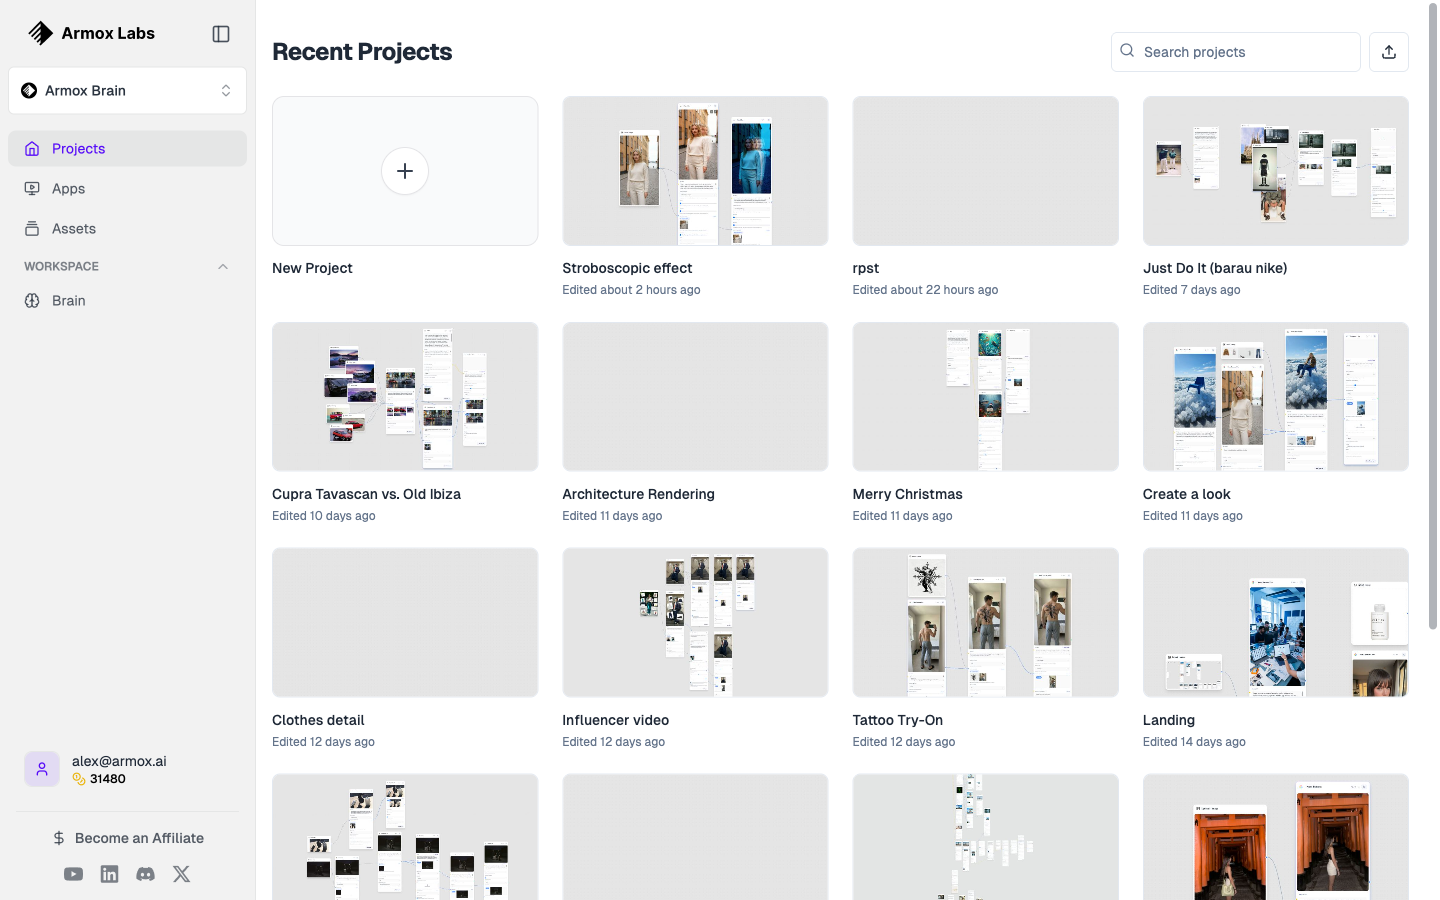Click the vertical page scrollbar

coord(1432,317)
